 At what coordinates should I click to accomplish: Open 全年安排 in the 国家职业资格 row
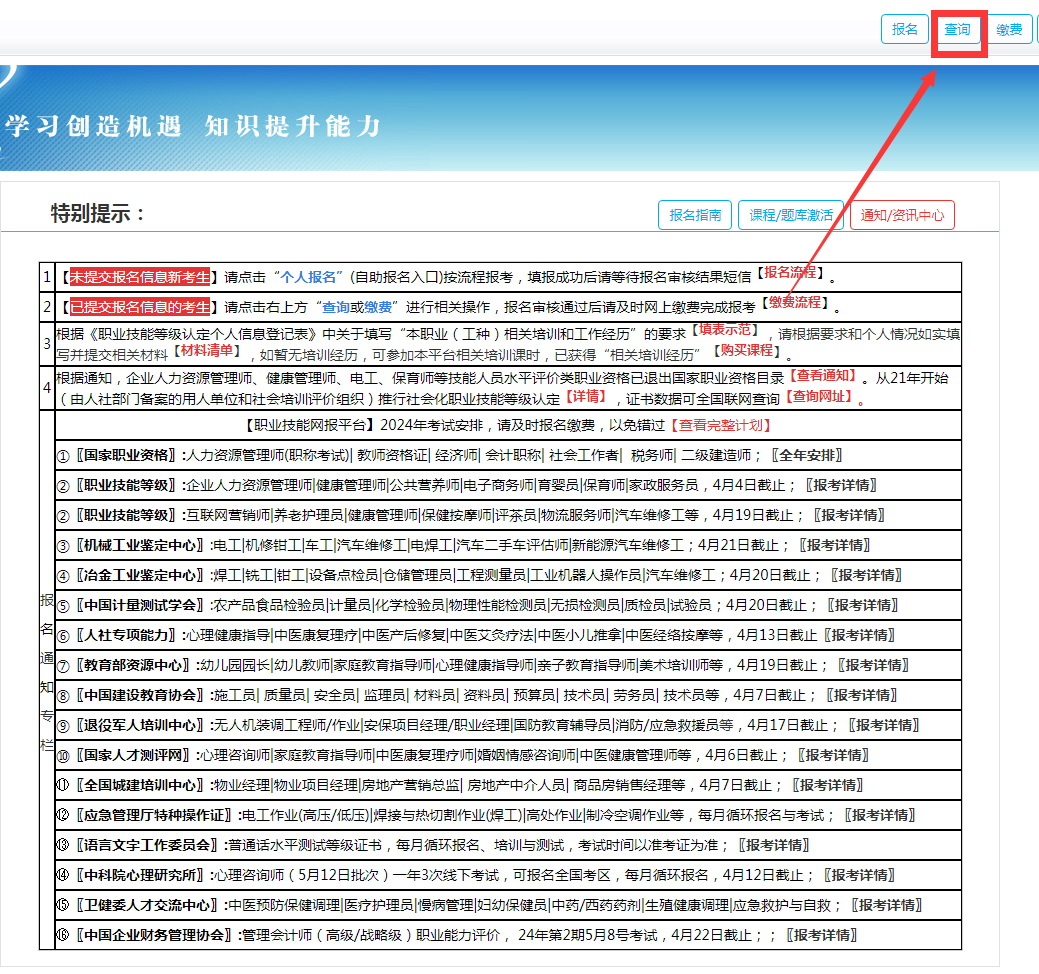coord(806,455)
